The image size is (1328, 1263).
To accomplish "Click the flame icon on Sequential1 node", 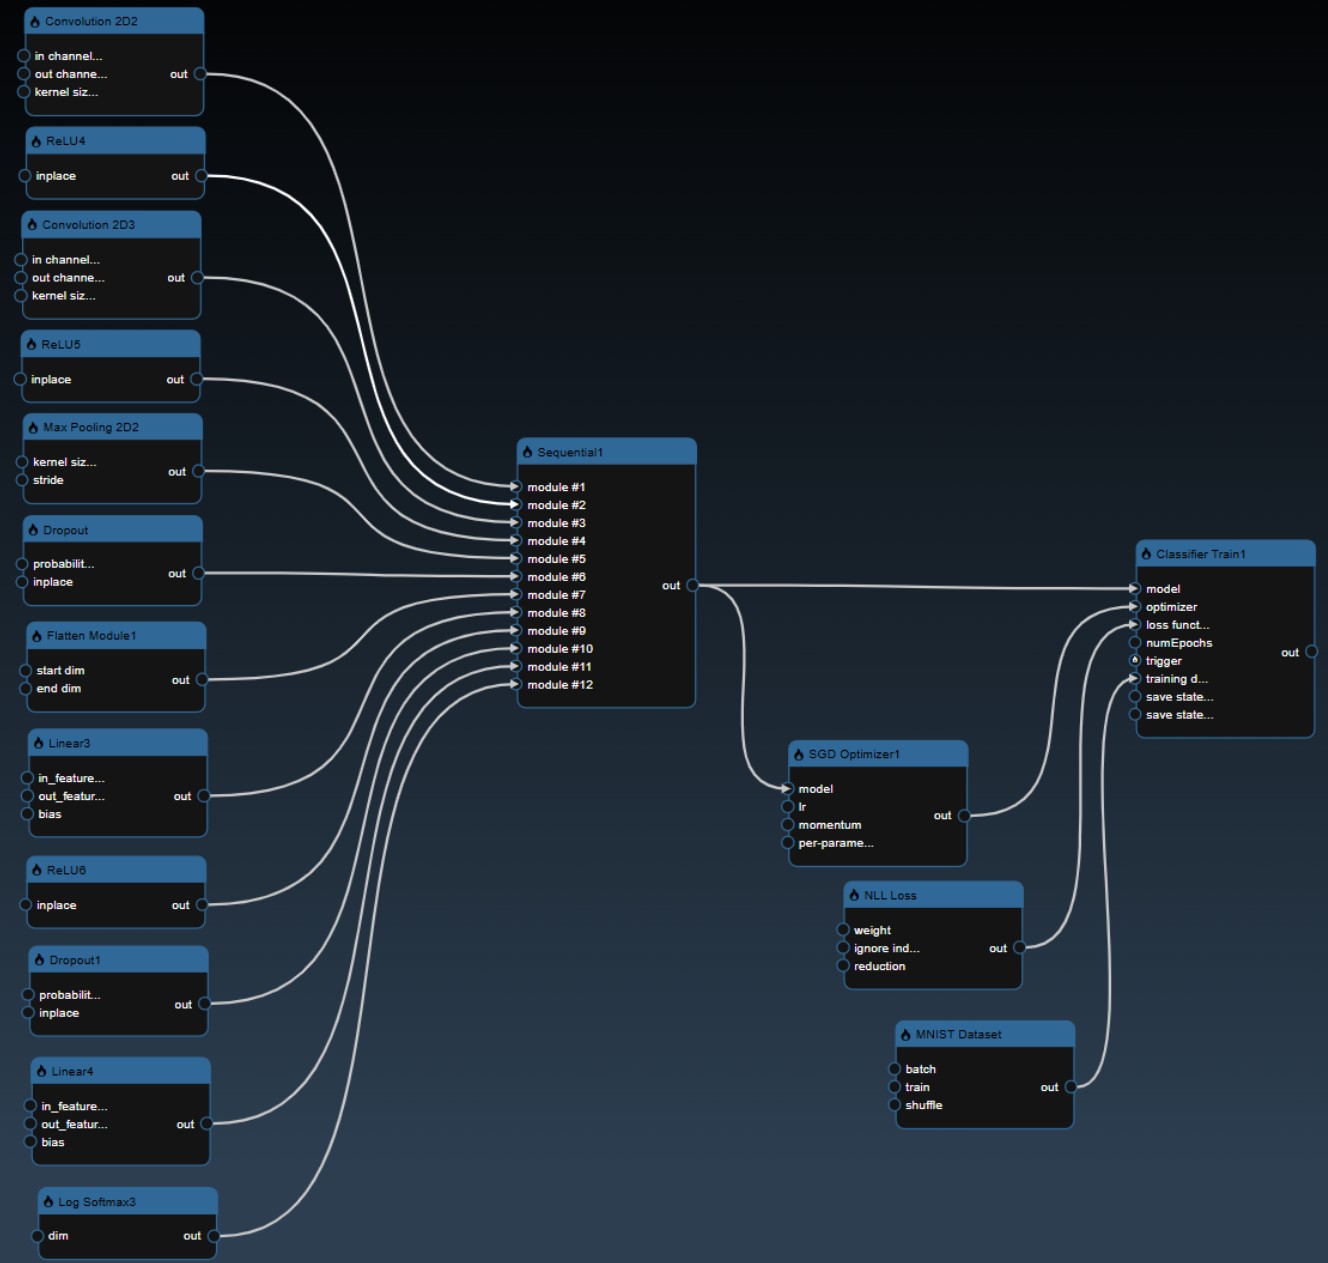I will click(528, 453).
